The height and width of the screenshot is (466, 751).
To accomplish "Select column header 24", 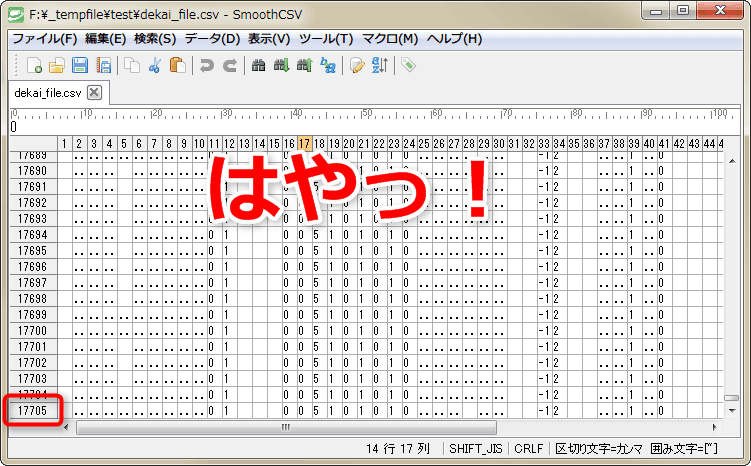I will (409, 144).
